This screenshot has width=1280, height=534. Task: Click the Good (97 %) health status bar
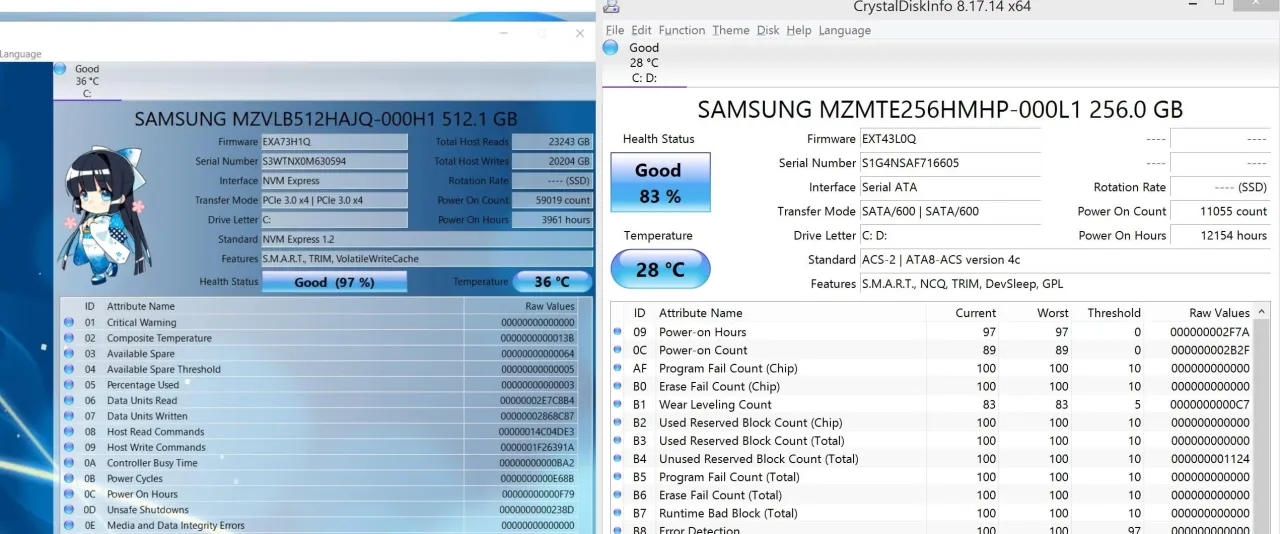(334, 282)
